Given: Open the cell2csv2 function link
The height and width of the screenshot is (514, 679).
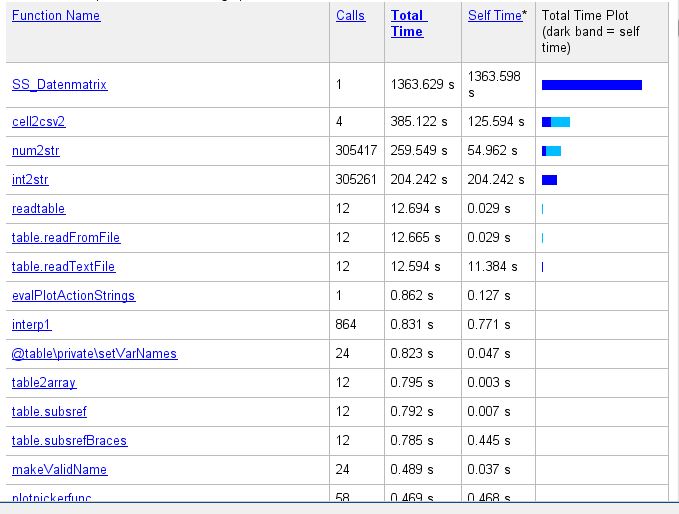Looking at the screenshot, I should pos(38,122).
